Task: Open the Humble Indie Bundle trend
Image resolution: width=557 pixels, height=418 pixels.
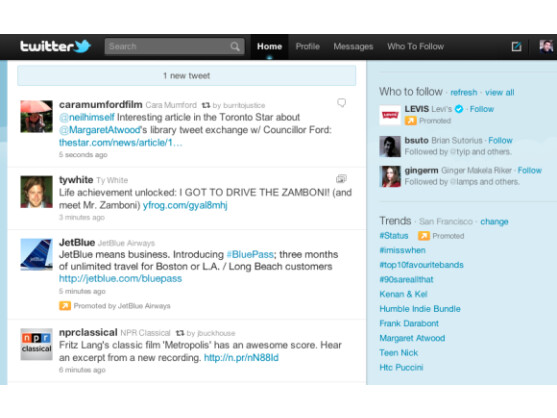Action: [420, 309]
